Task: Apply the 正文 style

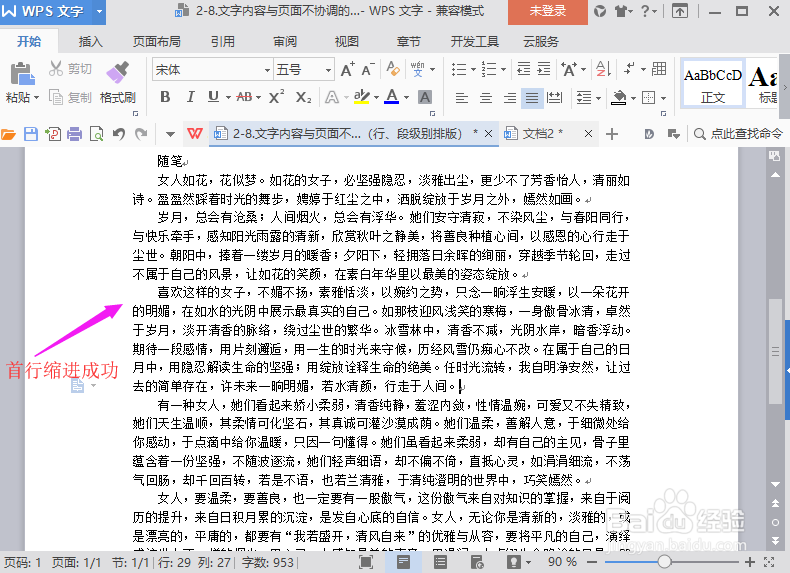Action: tap(712, 83)
